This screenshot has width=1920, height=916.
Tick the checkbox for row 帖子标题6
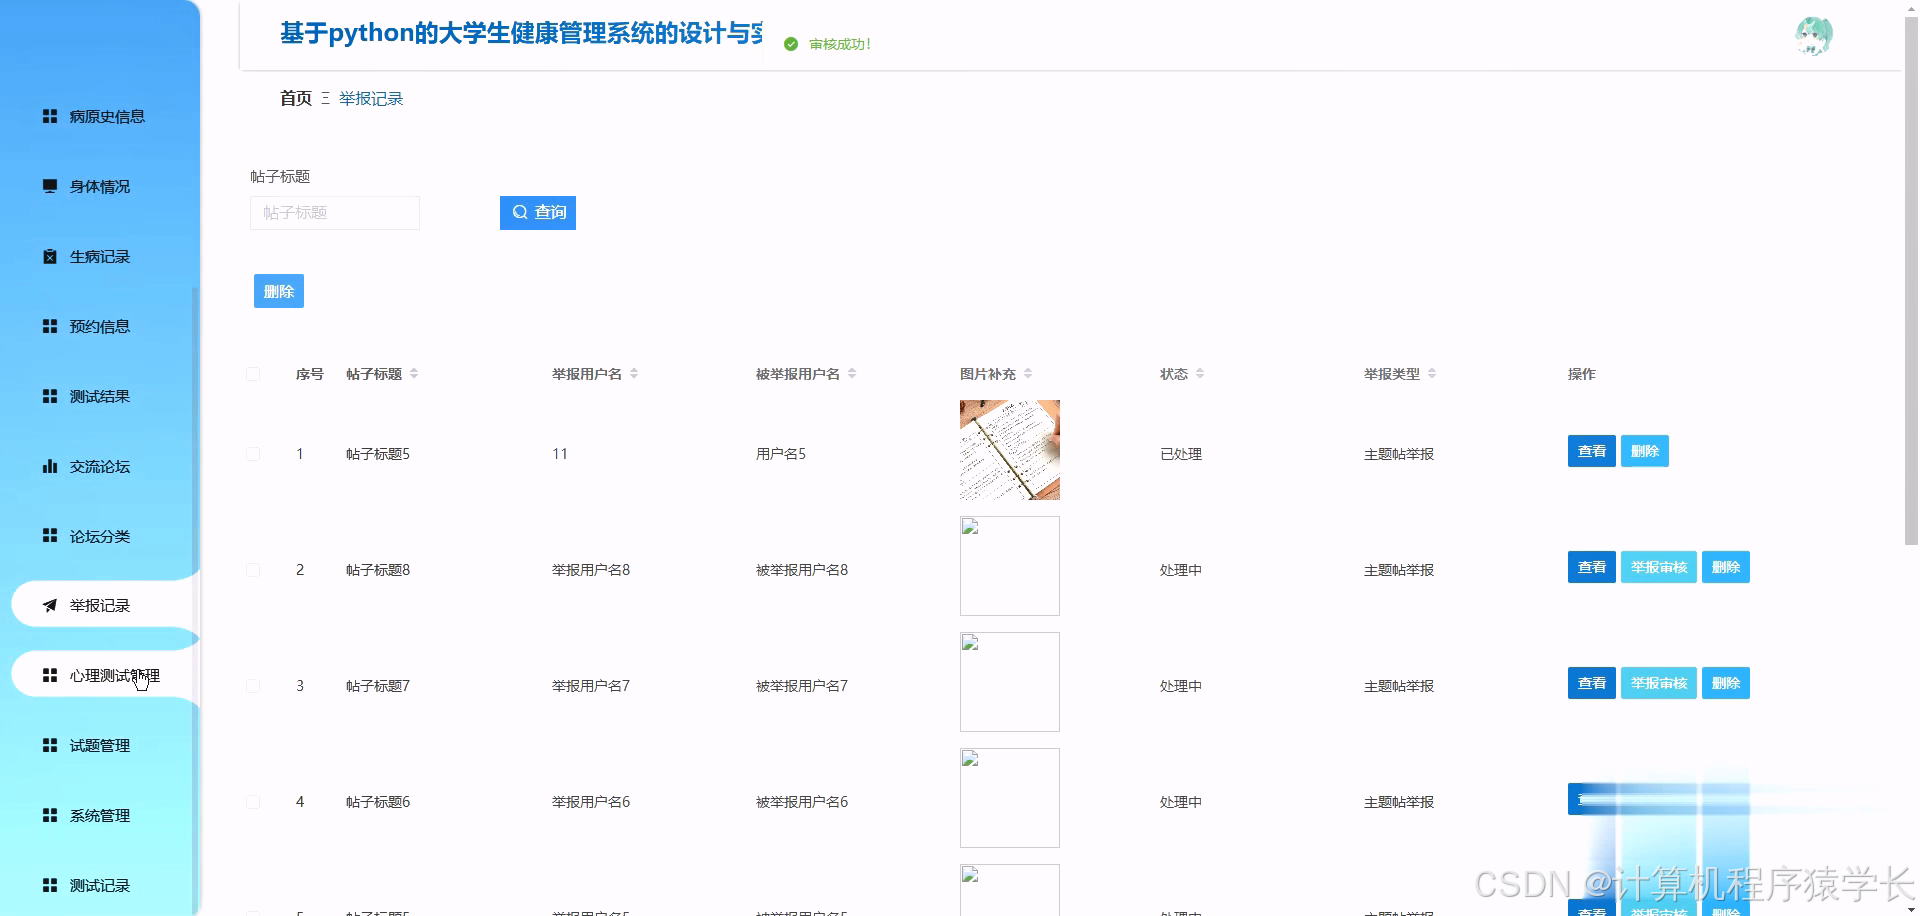click(x=253, y=802)
